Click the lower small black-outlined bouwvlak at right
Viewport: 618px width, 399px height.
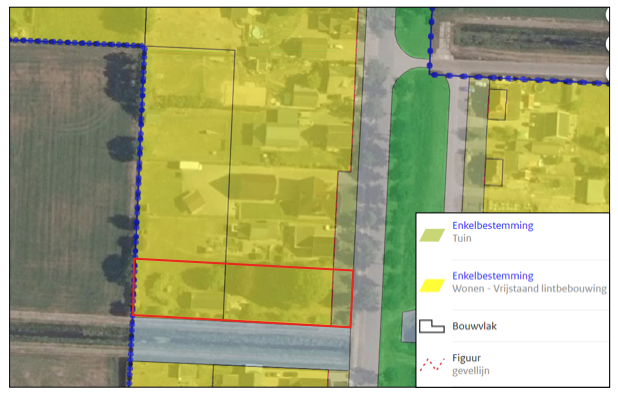494,172
